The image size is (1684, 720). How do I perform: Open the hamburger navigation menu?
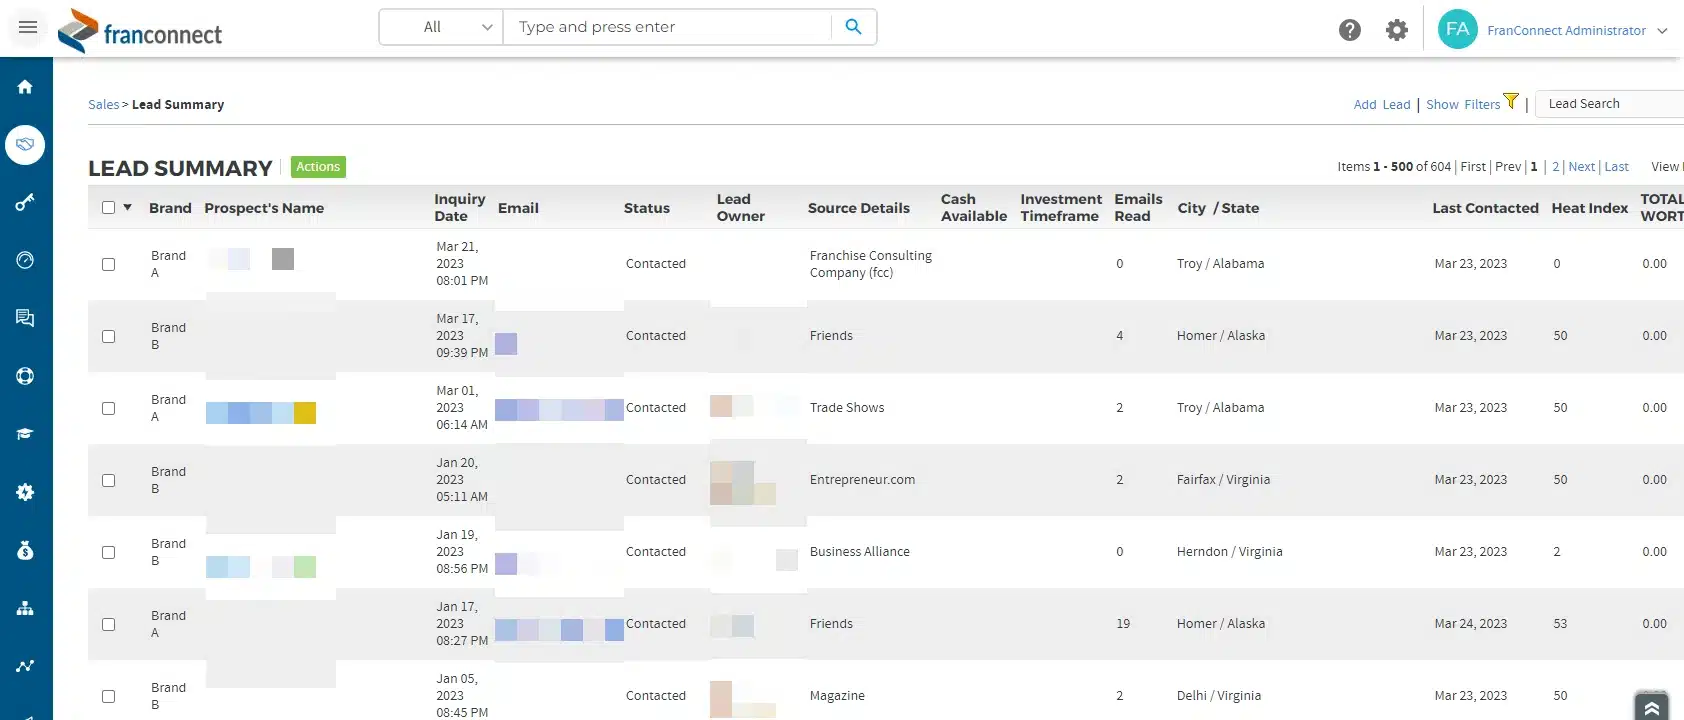click(28, 27)
